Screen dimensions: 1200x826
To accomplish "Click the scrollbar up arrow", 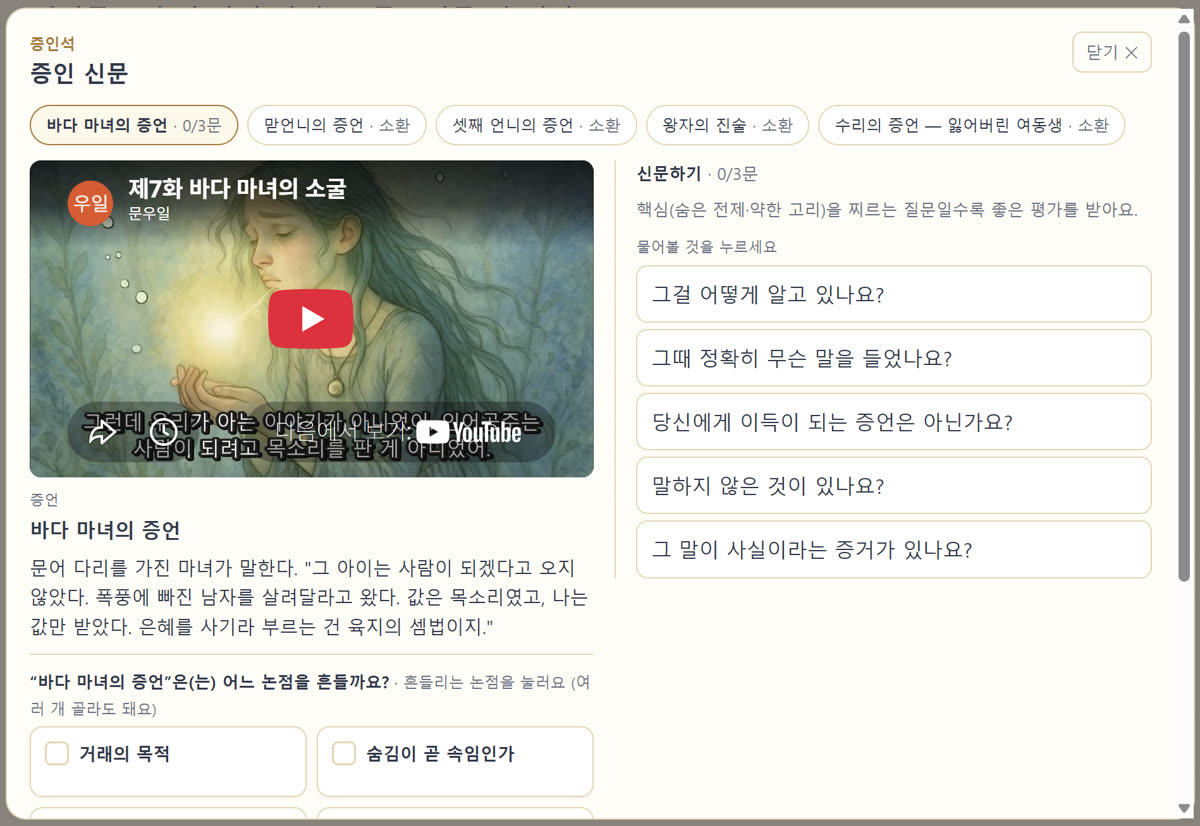I will (x=1185, y=18).
